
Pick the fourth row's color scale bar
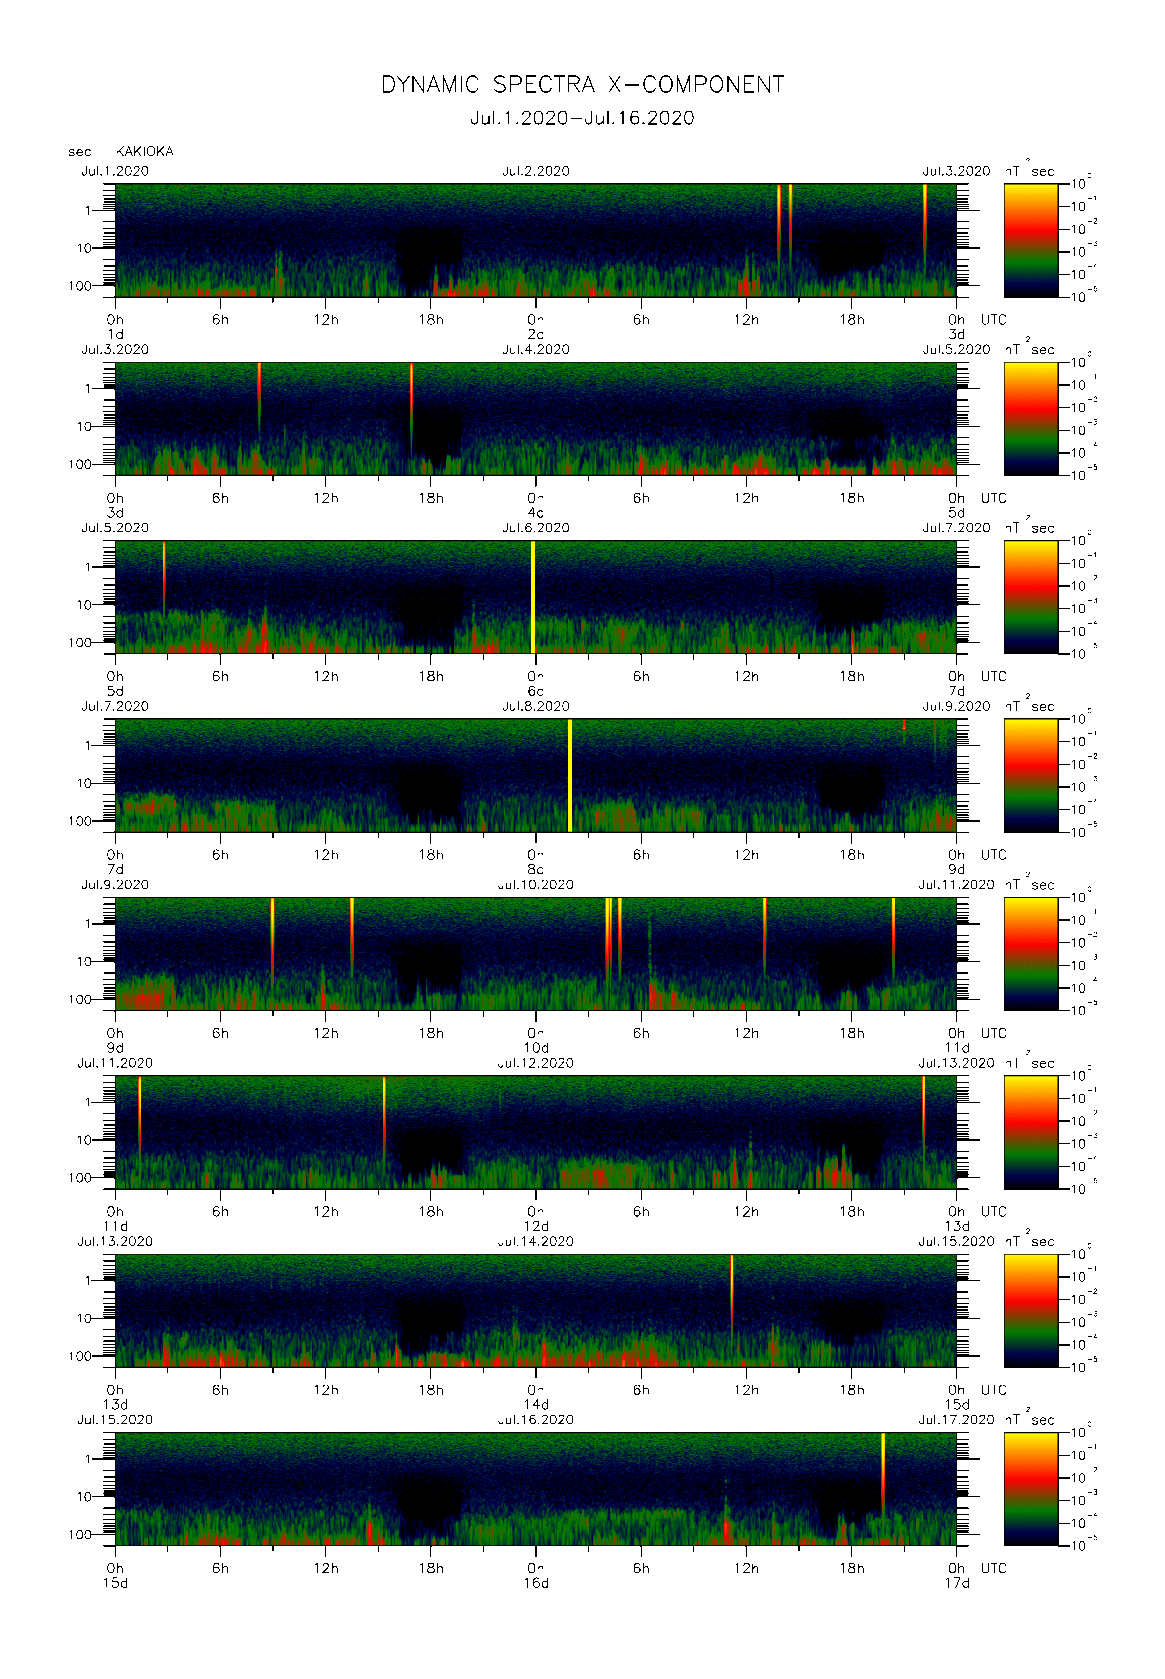[x=1030, y=775]
